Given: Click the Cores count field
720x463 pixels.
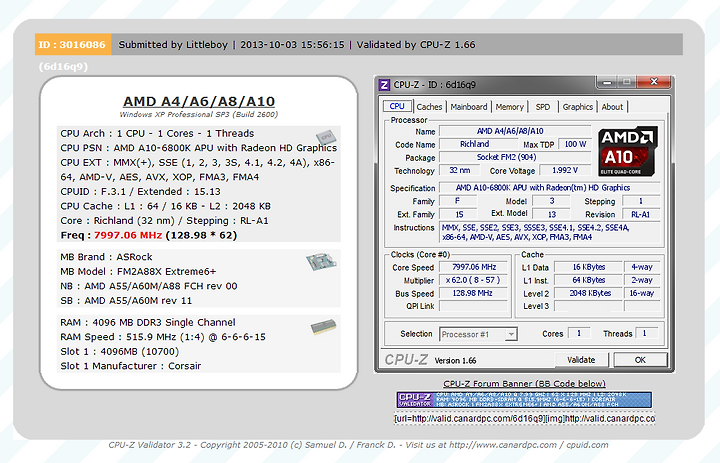Looking at the screenshot, I should 579,333.
